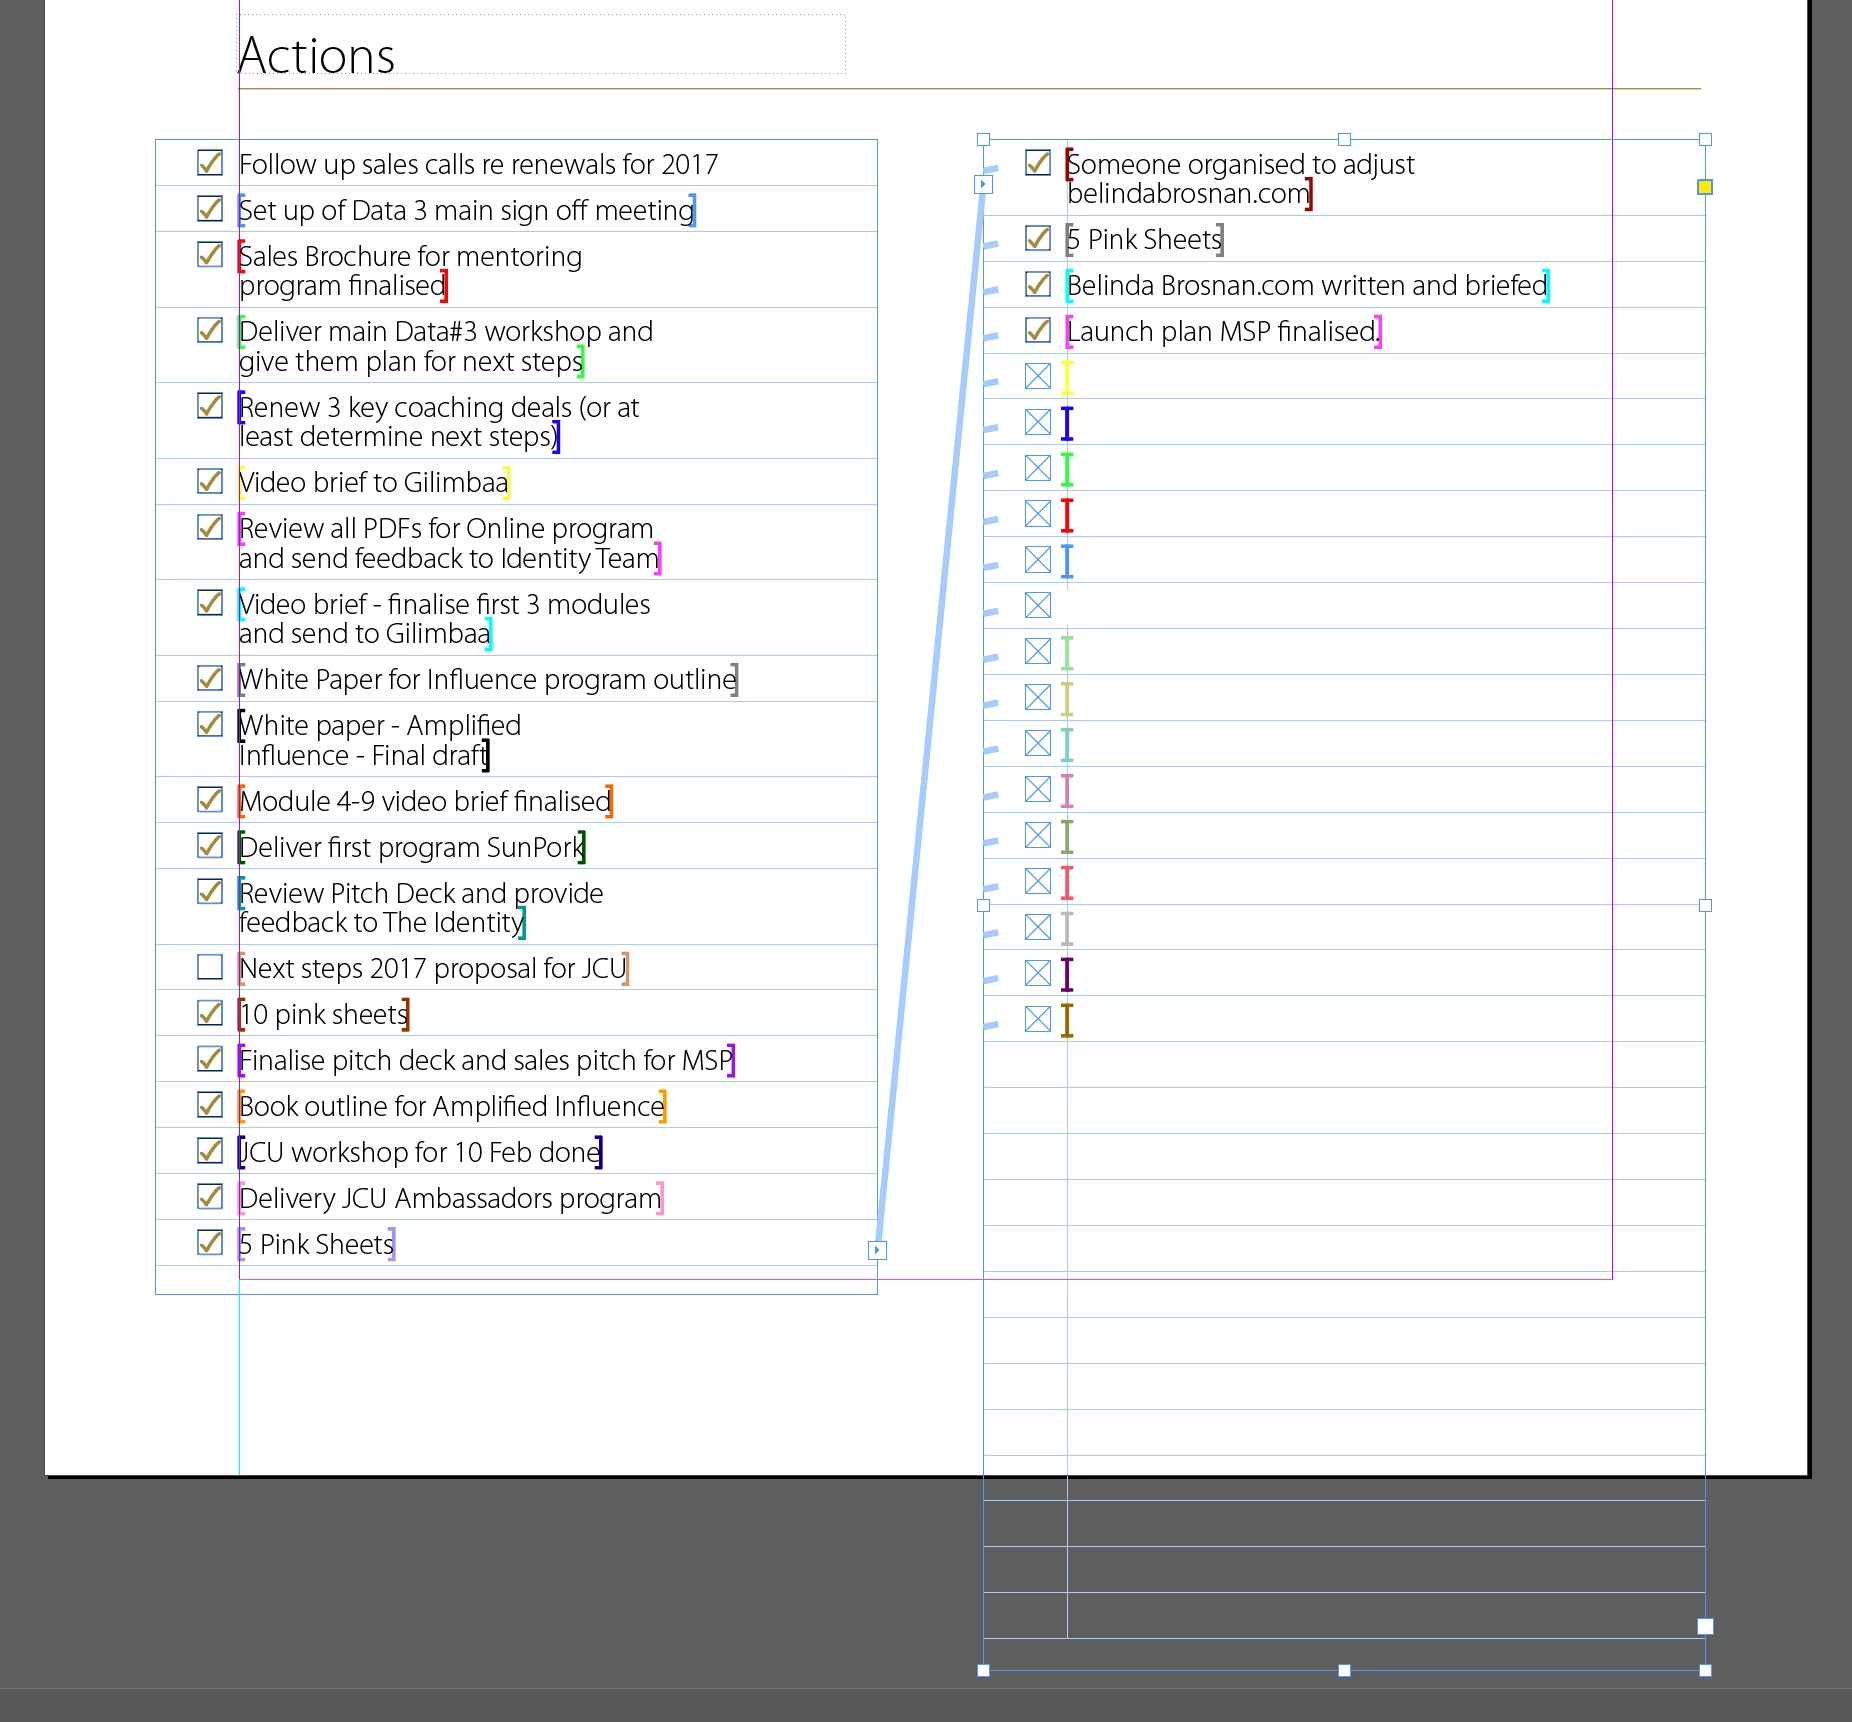Screen dimensions: 1852x1722
Task: Click 'White Paper for Influence program outline'
Action: coord(488,679)
